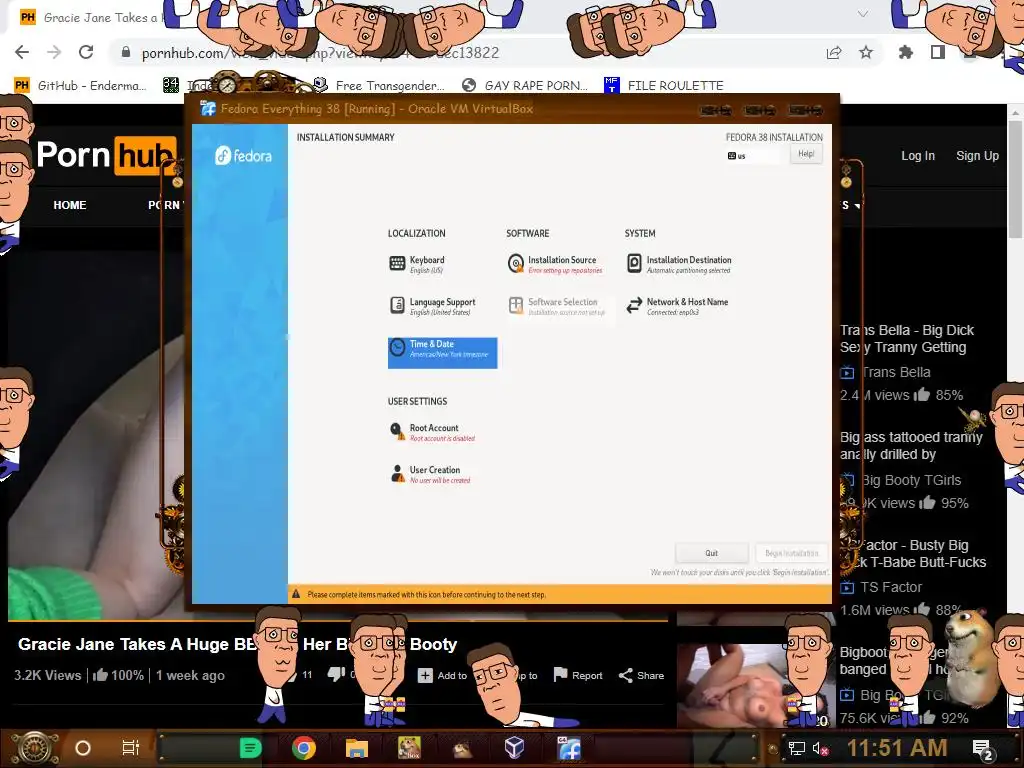Switch to Fedora VM window on taskbar
The height and width of the screenshot is (768, 1024).
coord(569,748)
